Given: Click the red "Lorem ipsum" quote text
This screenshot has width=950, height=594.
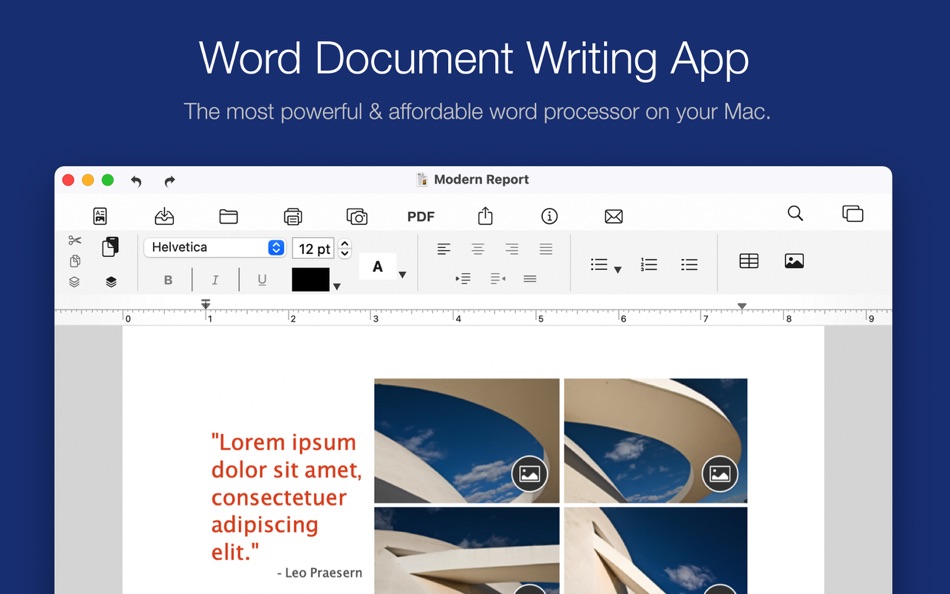Looking at the screenshot, I should 286,497.
